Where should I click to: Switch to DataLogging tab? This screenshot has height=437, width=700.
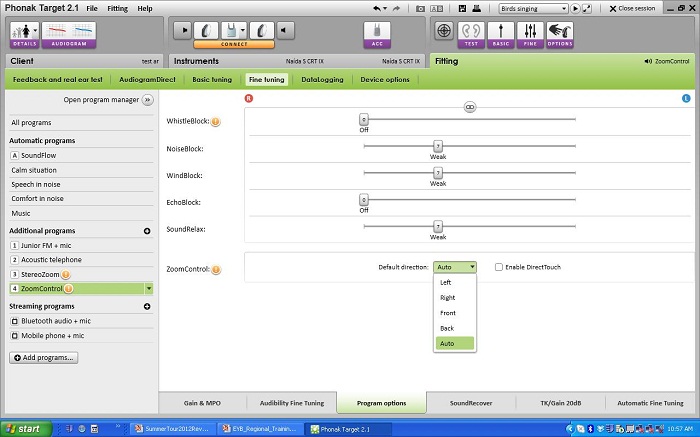322,79
